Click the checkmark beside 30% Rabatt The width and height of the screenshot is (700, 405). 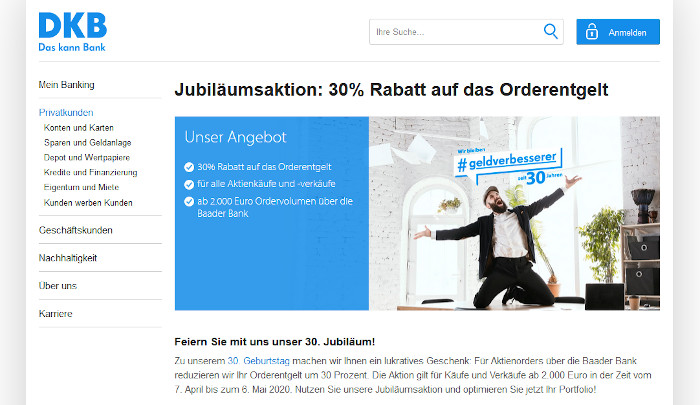(189, 167)
